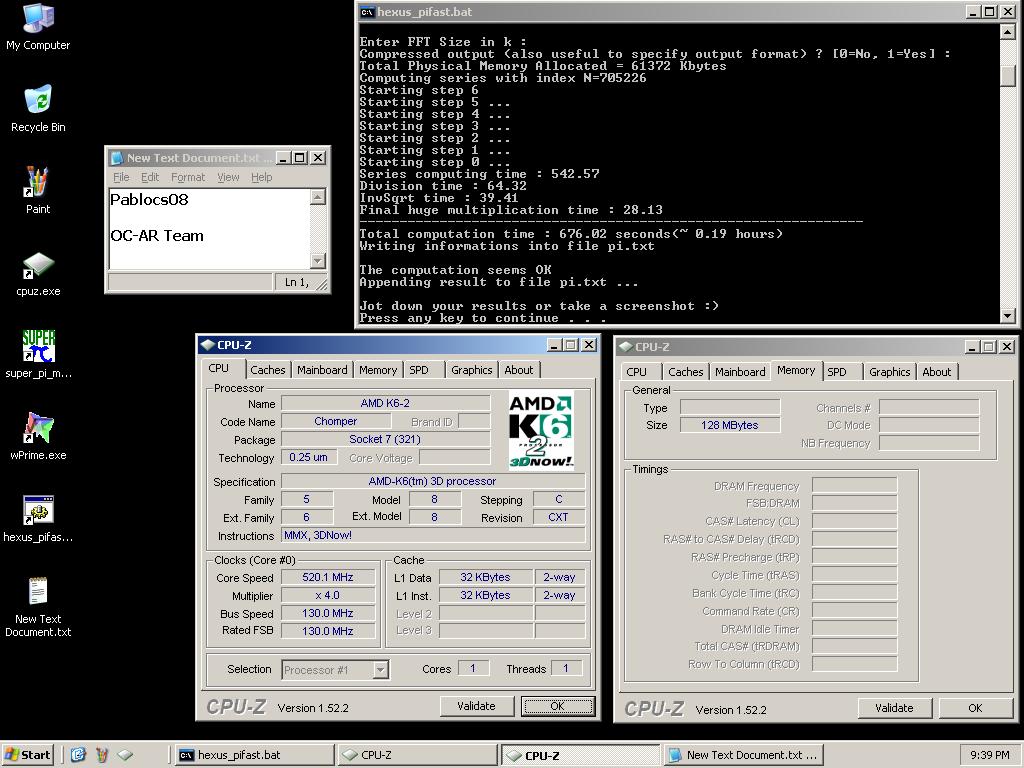The image size is (1024, 768).
Task: Click the 128 MBytes memory size value
Action: tap(729, 425)
